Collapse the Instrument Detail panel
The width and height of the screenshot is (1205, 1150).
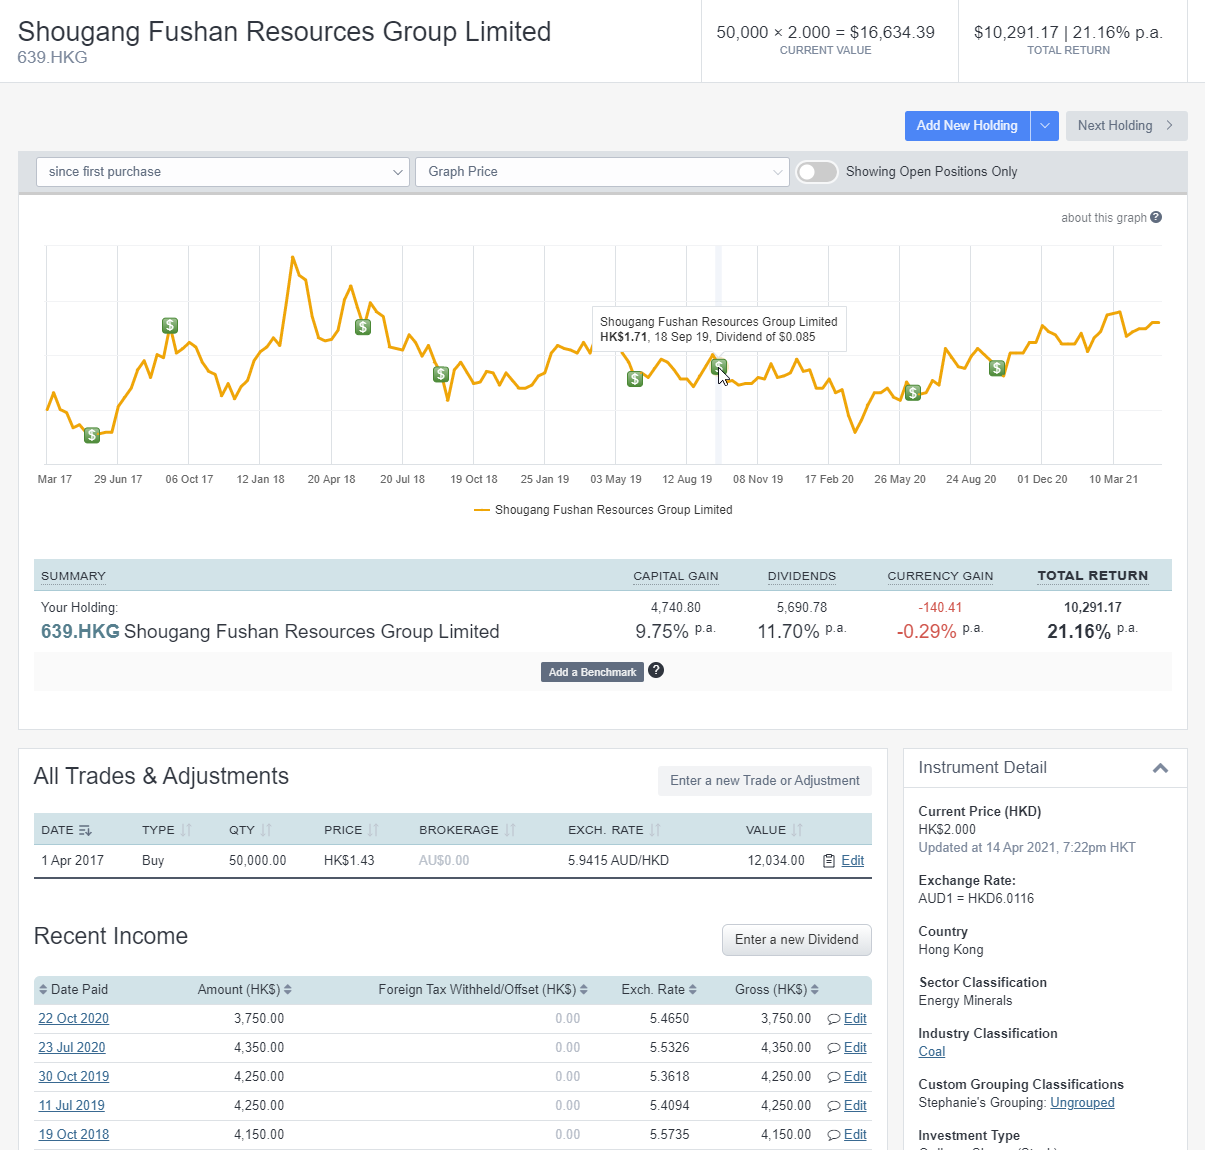(1160, 767)
